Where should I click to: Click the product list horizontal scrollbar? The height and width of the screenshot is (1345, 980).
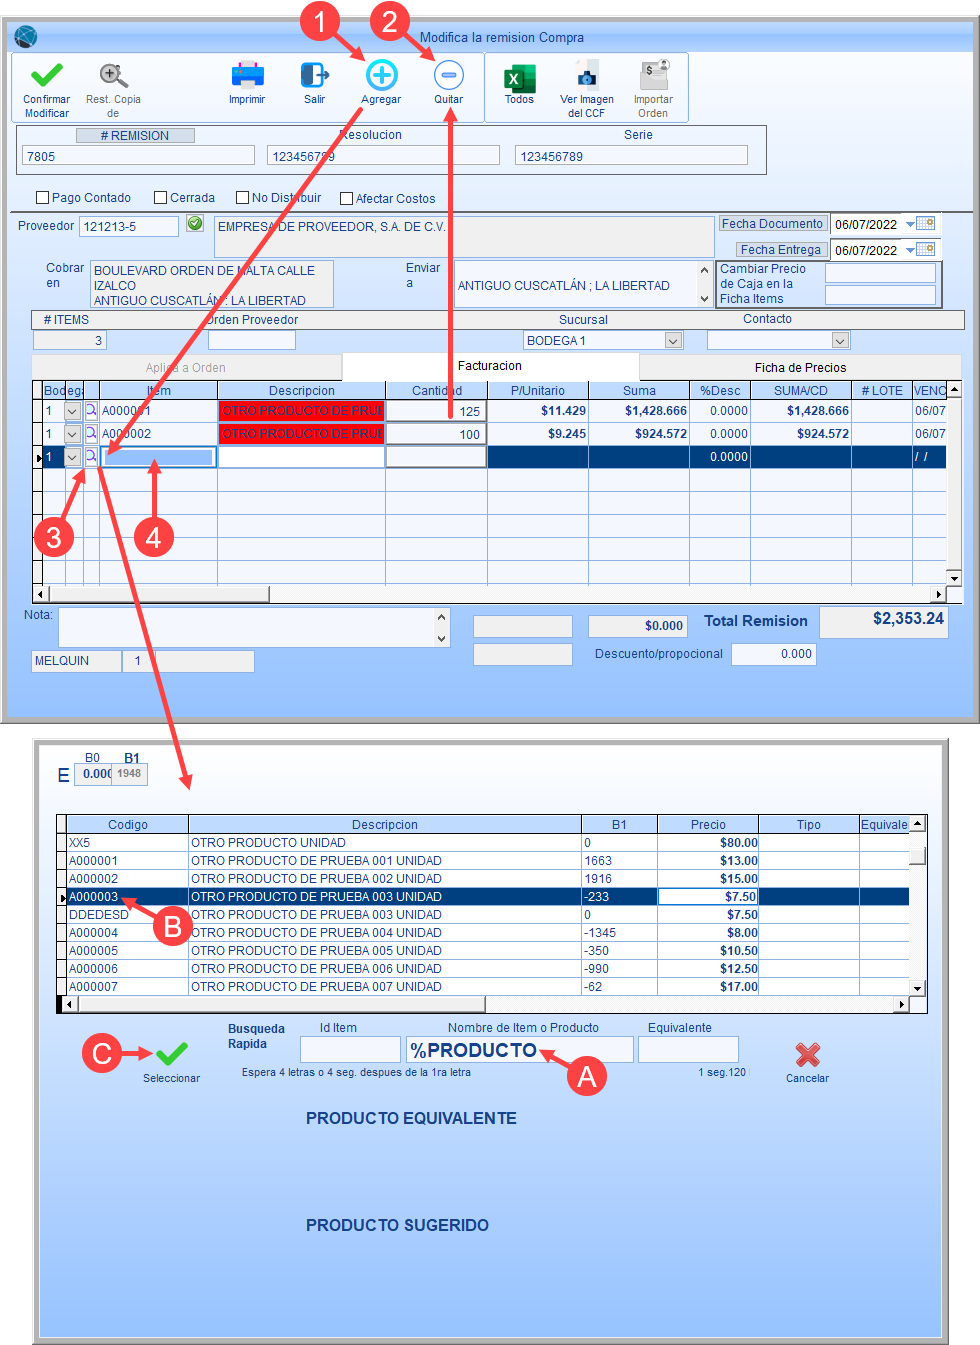coord(484,1004)
